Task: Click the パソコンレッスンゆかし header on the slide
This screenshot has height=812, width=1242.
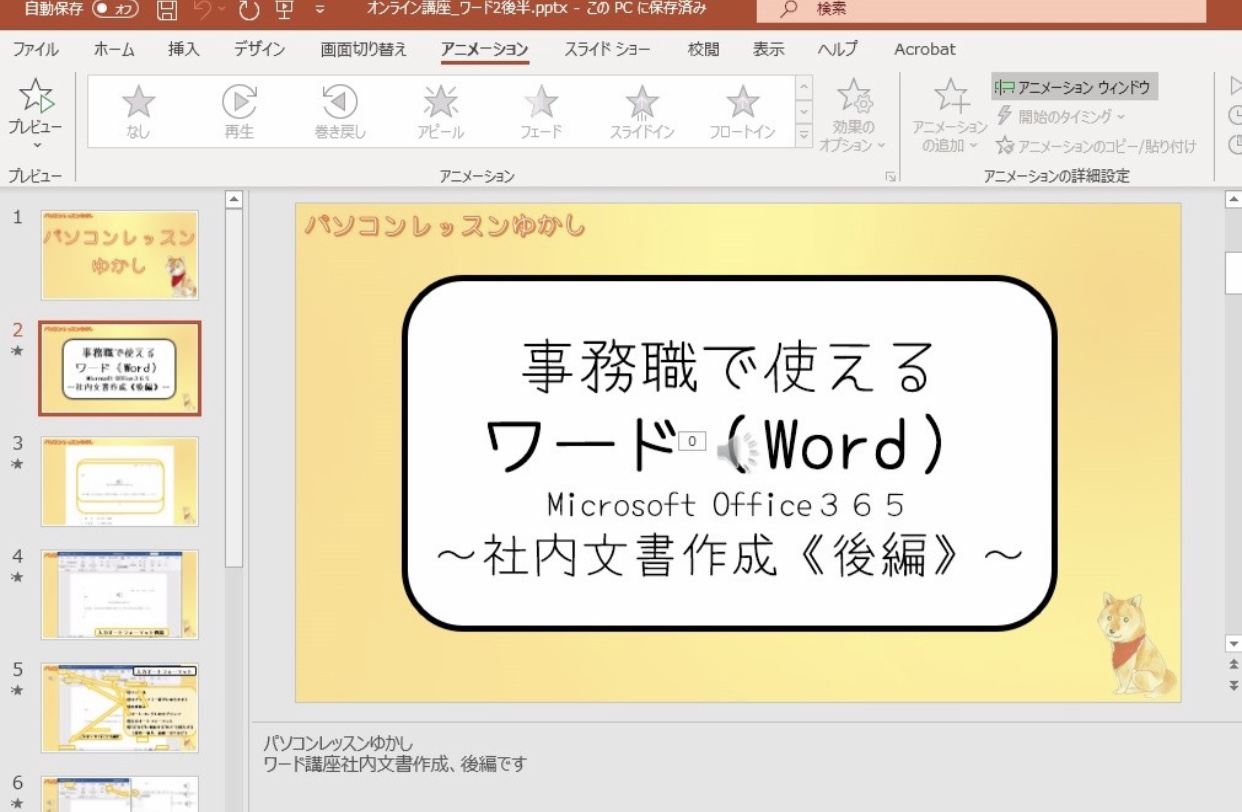Action: 445,226
